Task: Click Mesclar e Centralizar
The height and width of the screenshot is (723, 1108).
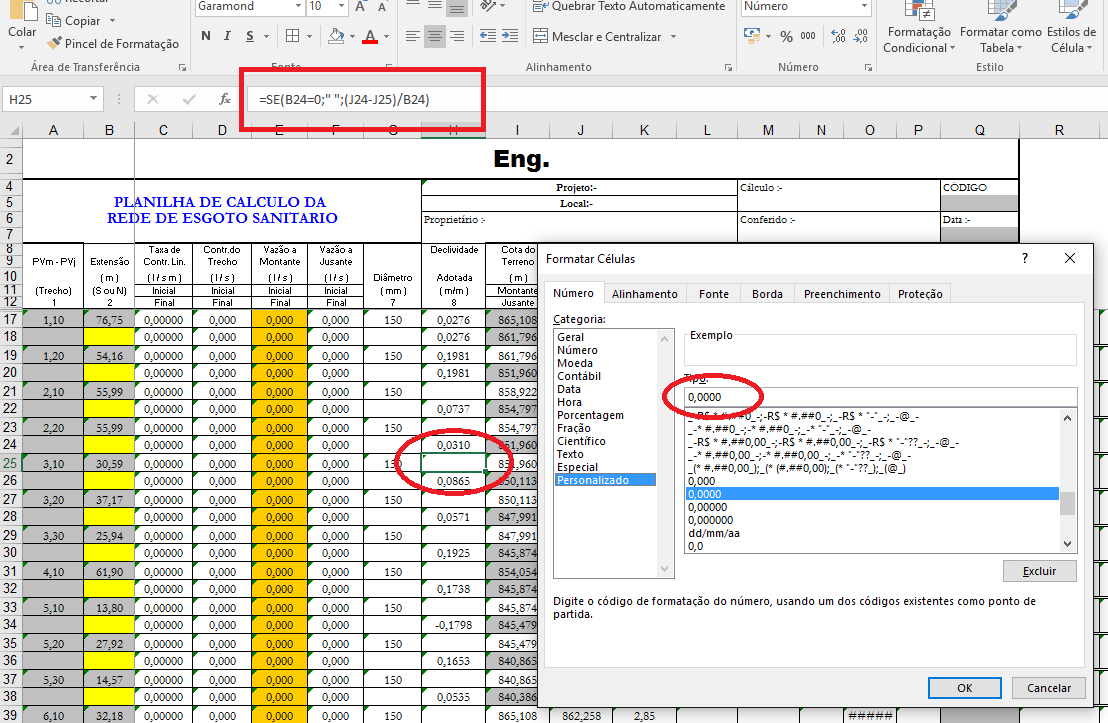Action: (x=598, y=36)
